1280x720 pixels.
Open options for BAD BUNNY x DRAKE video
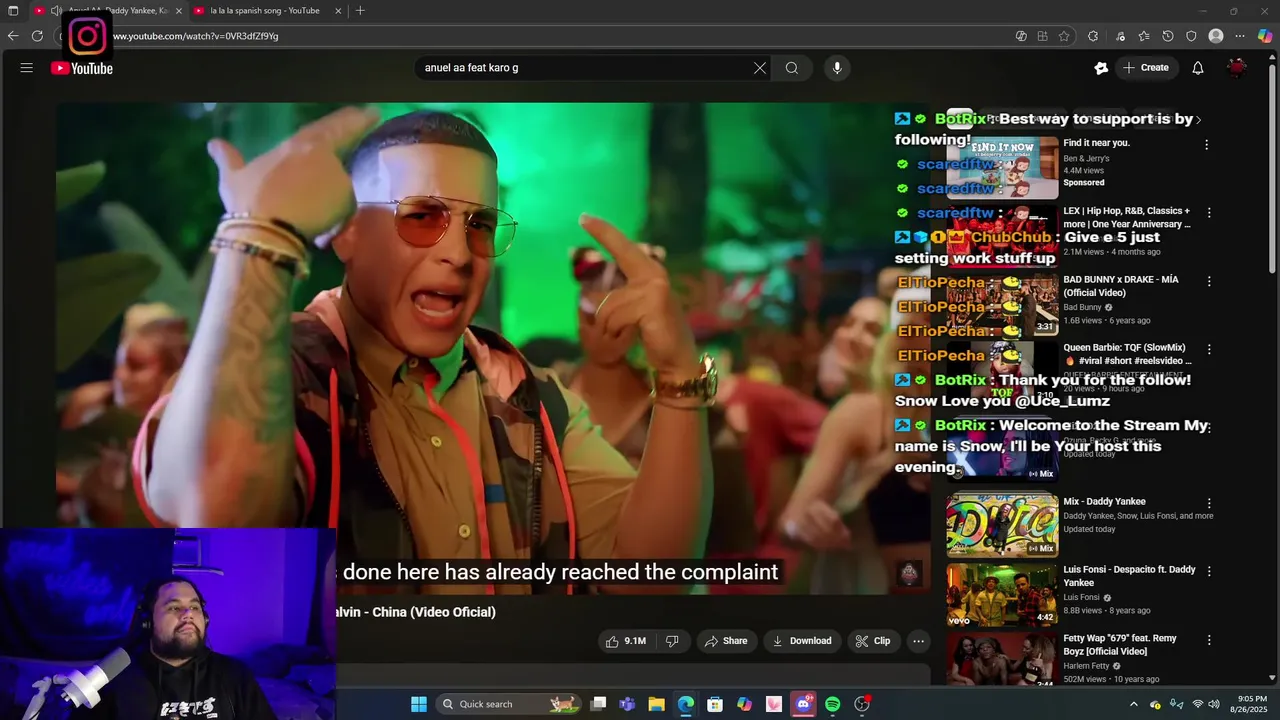coord(1209,282)
